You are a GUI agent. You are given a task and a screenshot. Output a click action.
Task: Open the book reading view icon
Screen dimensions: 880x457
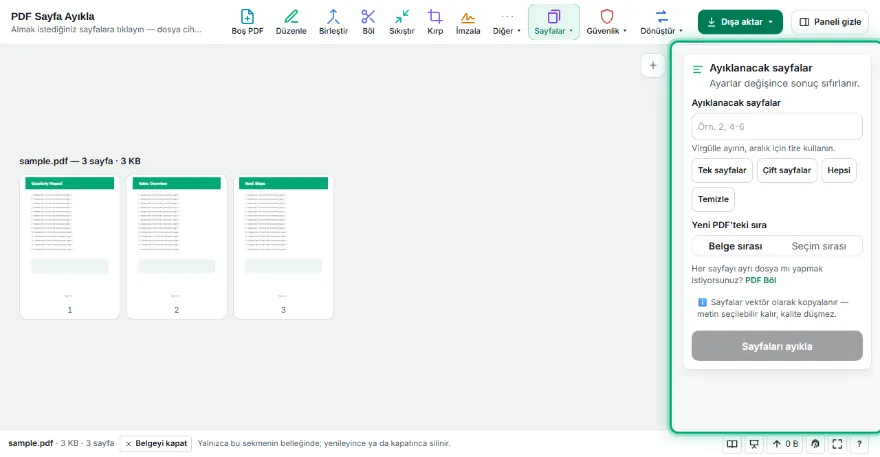point(732,444)
